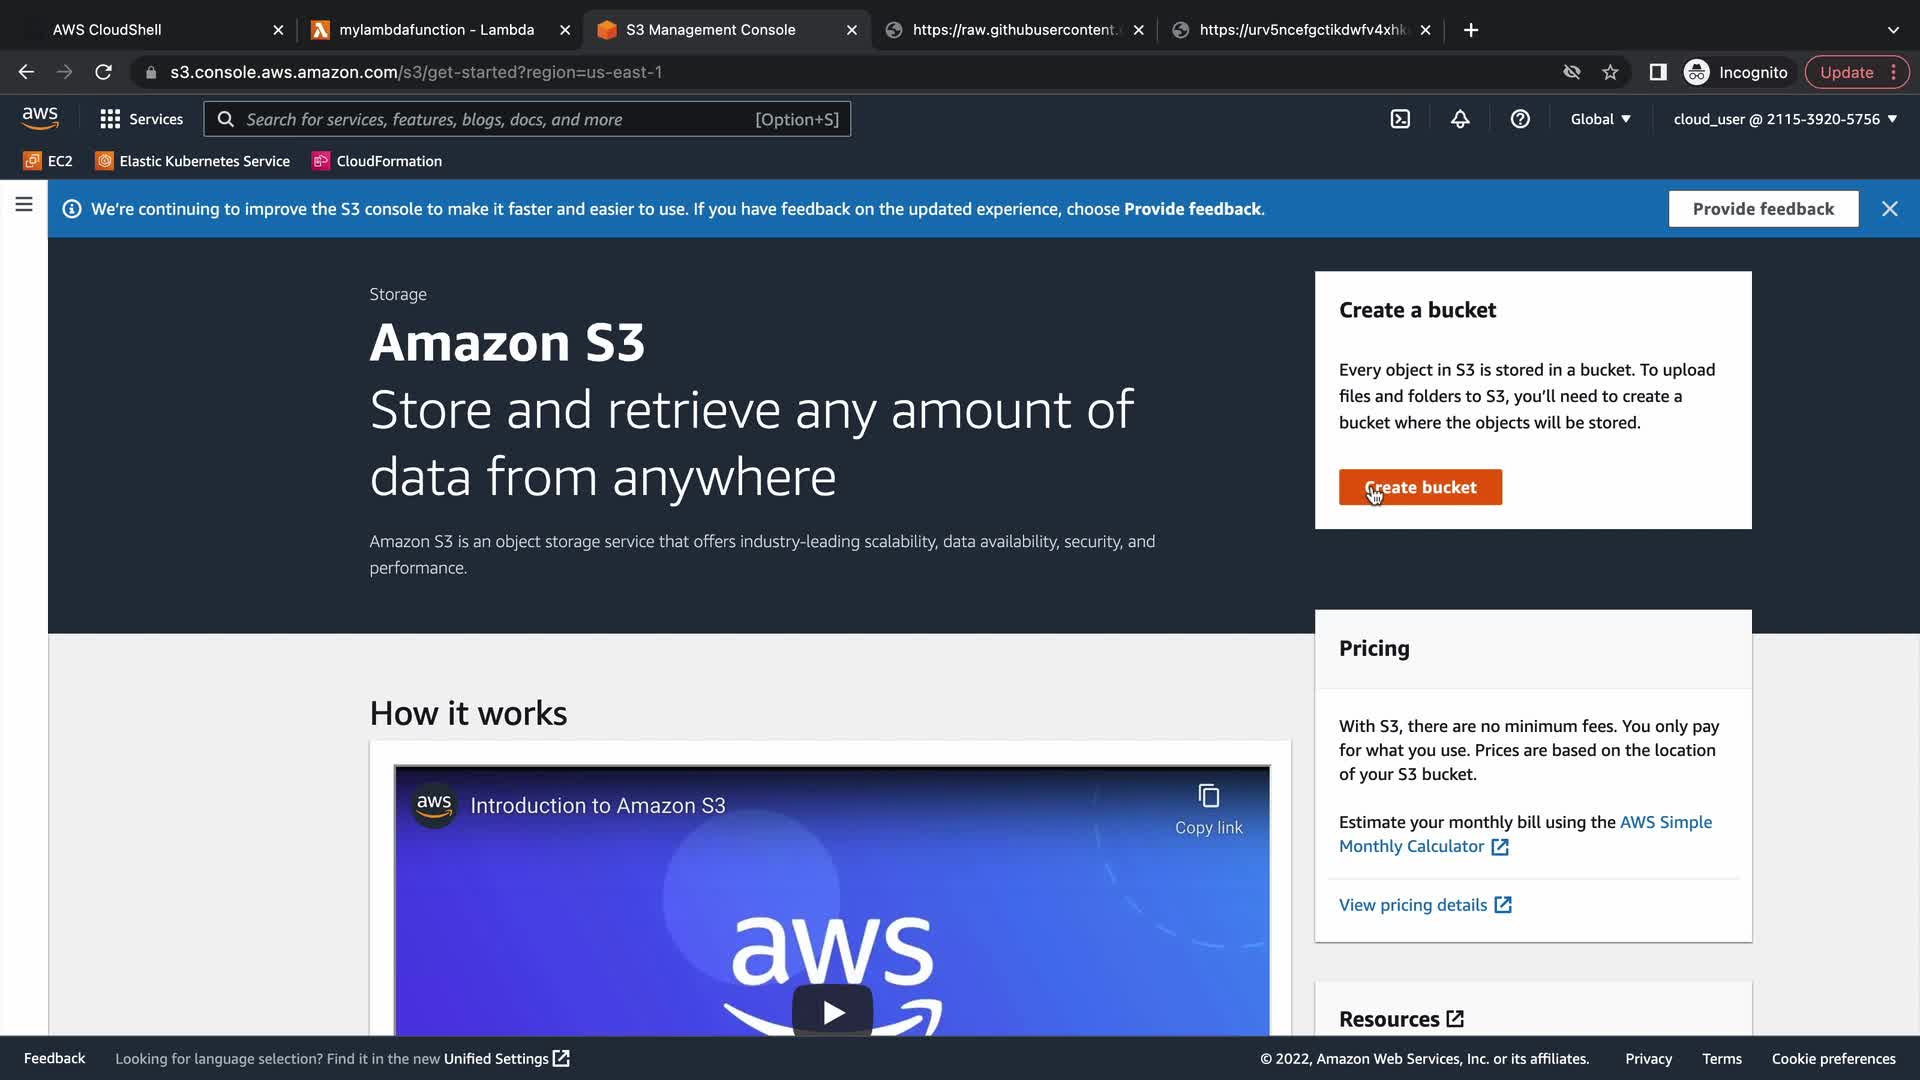Open the Services grid menu
Screen dimensions: 1920x1080
coord(141,119)
